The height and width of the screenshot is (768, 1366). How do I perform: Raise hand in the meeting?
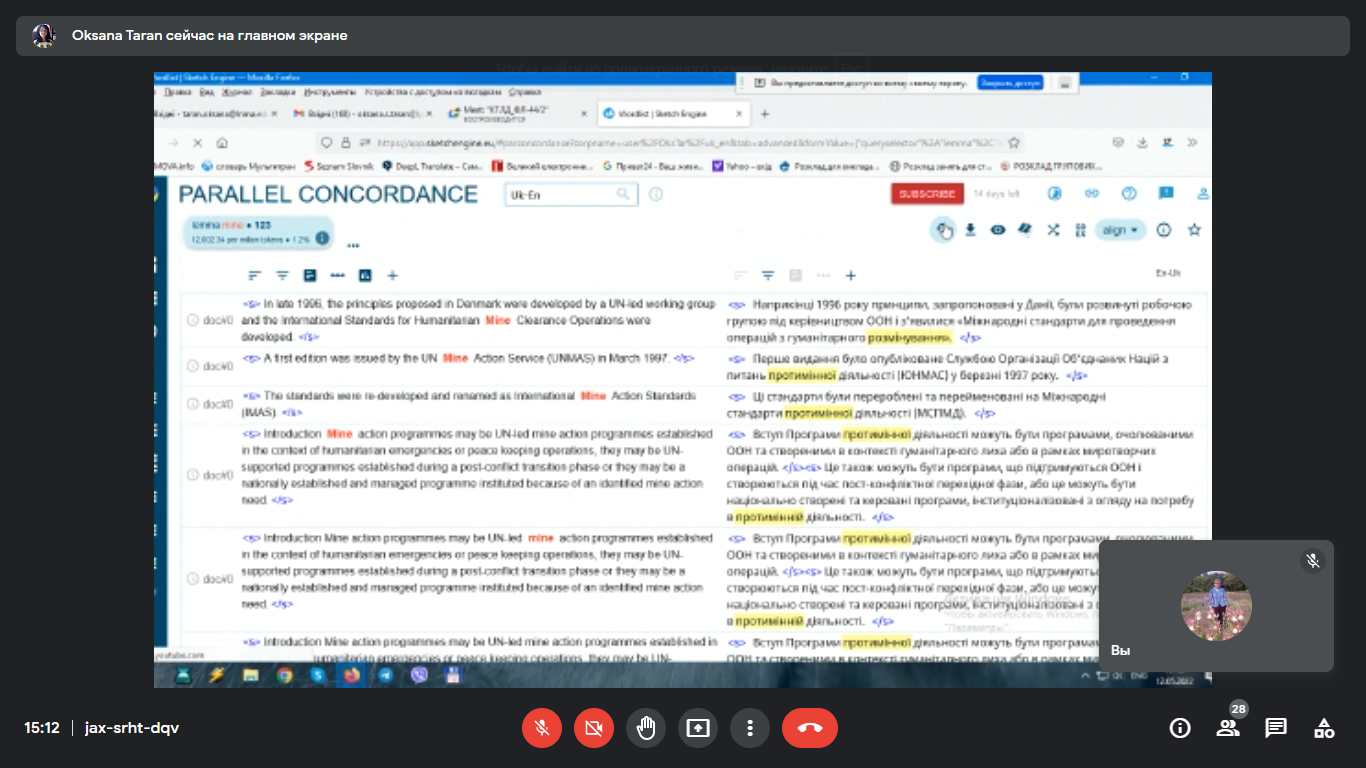point(646,728)
